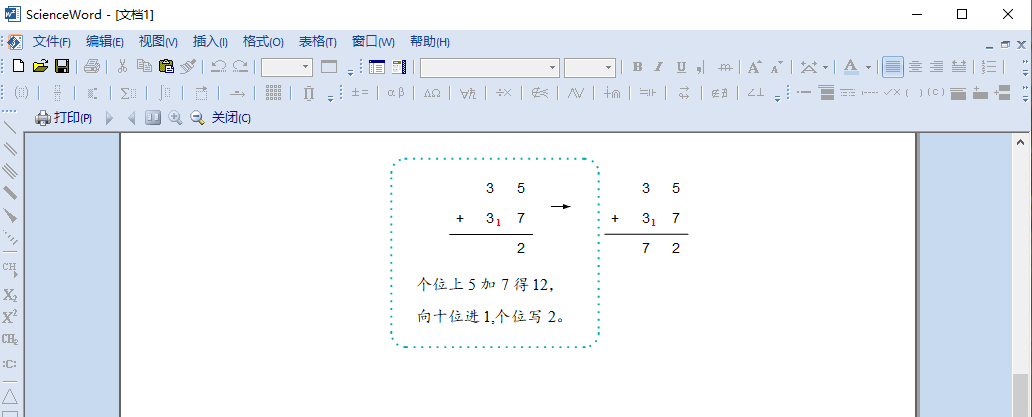Expand standard toolbar overflow options arrow
This screenshot has width=1032, height=417.
pyautogui.click(x=350, y=71)
